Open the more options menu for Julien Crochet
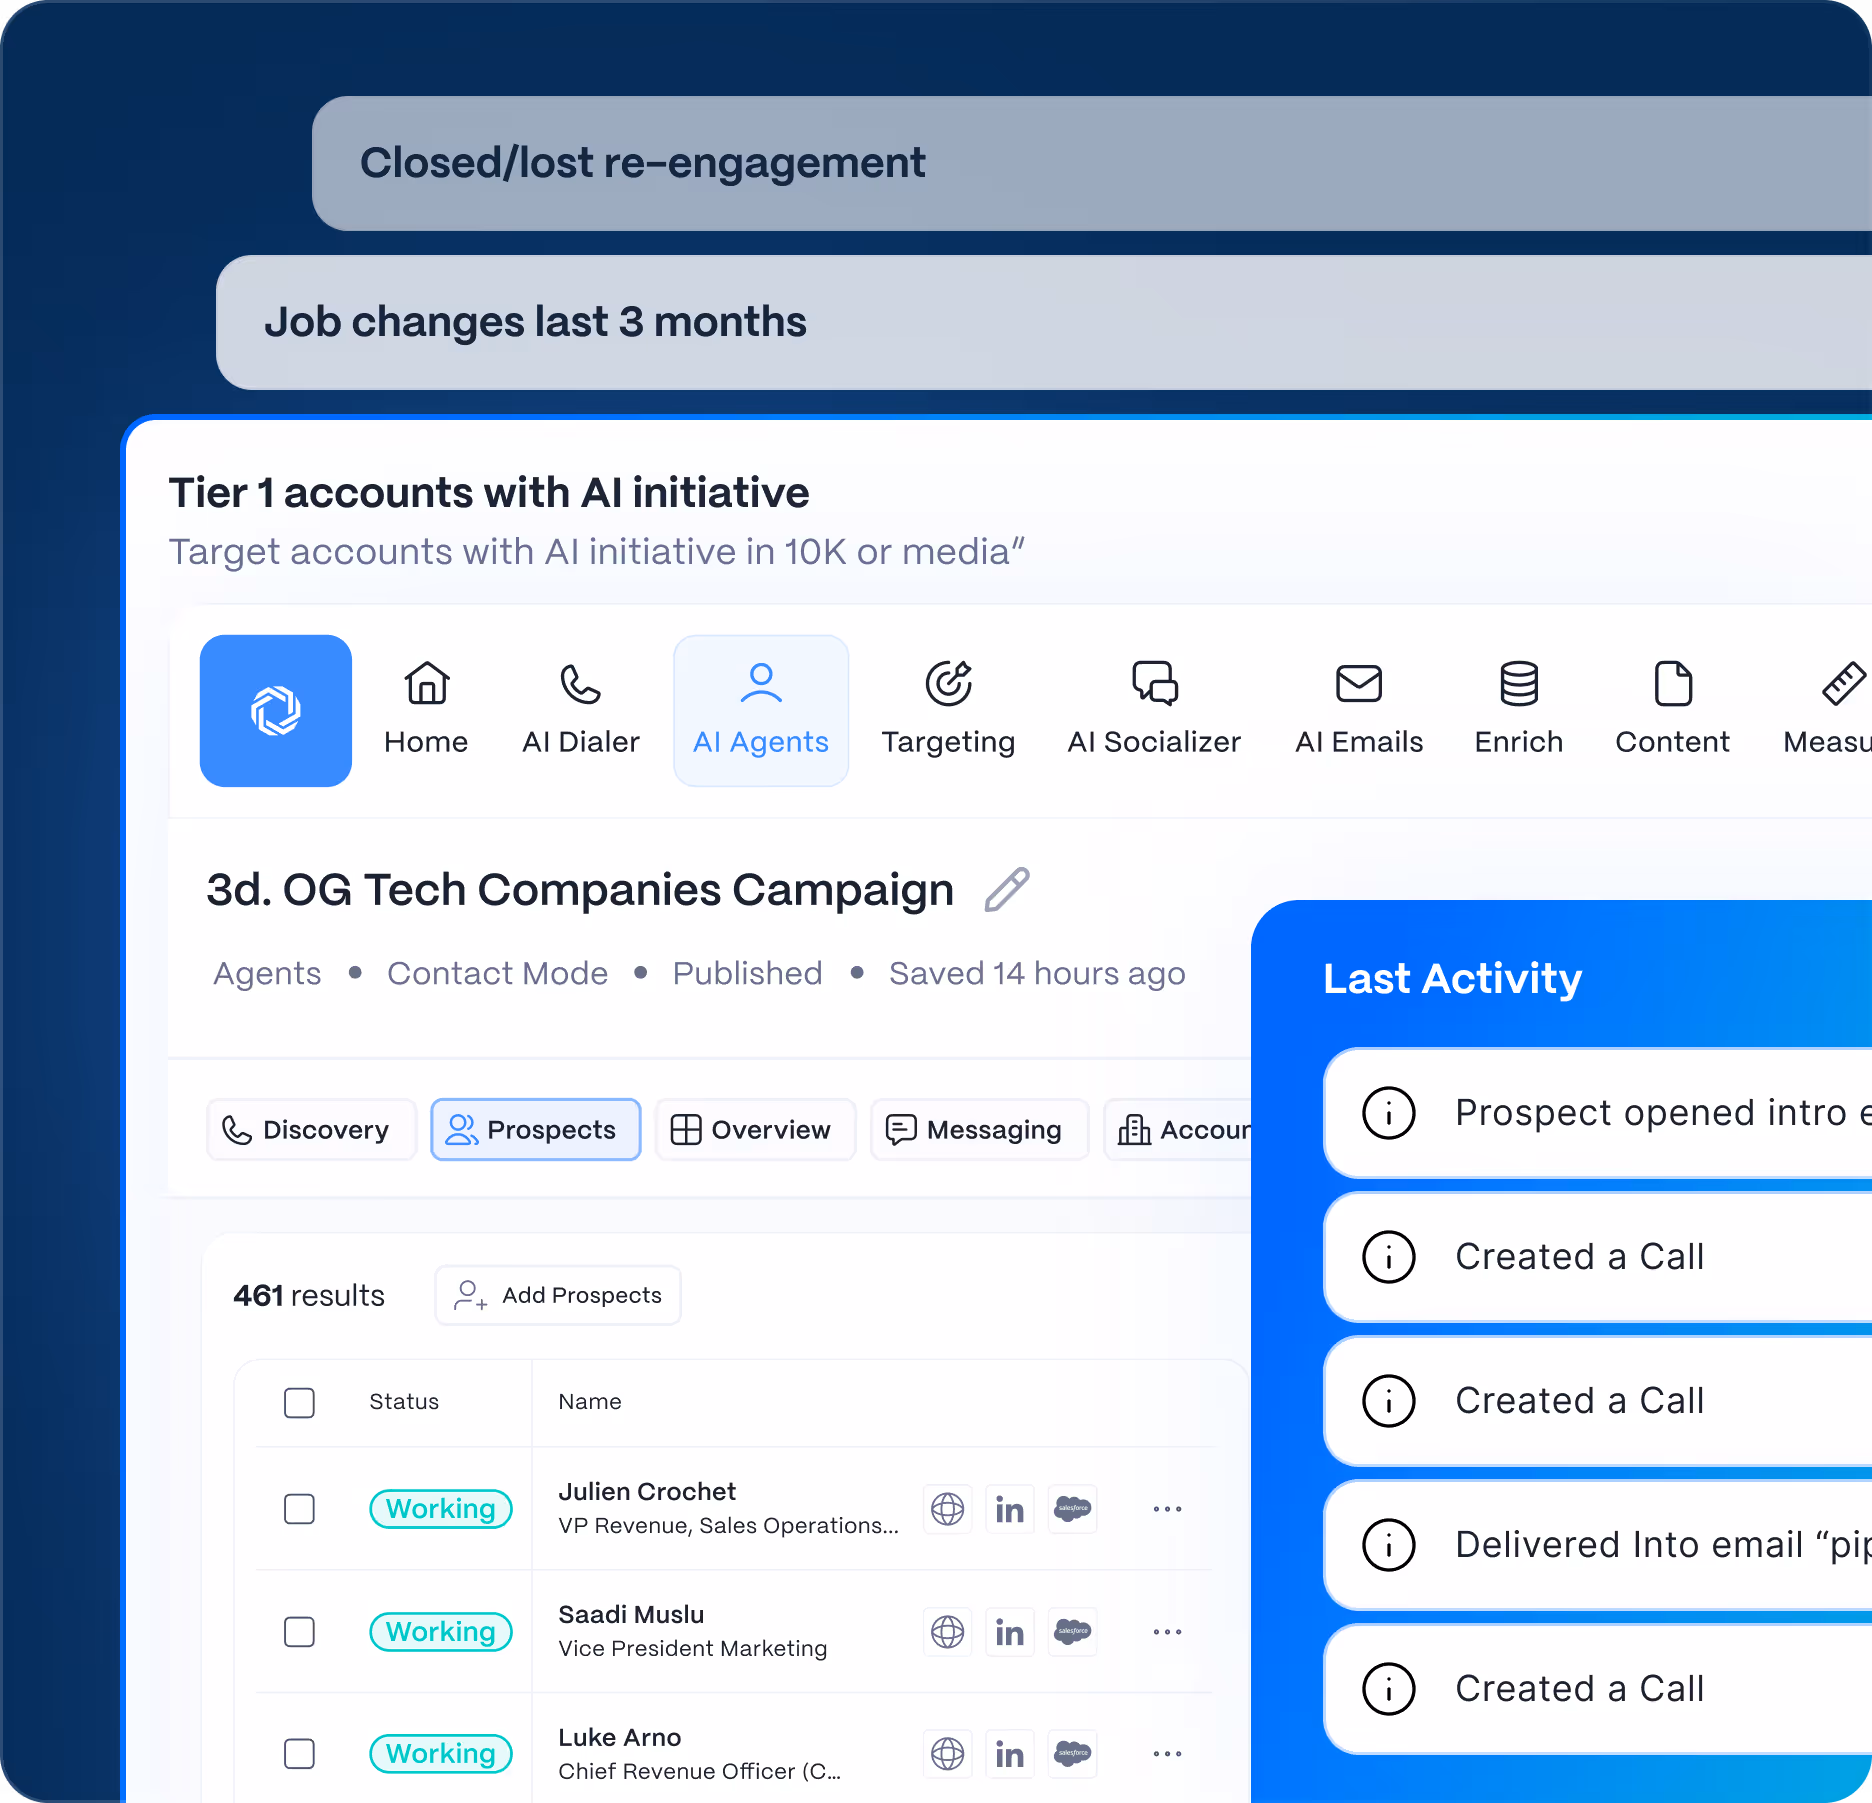The width and height of the screenshot is (1872, 1803). pyautogui.click(x=1166, y=1509)
